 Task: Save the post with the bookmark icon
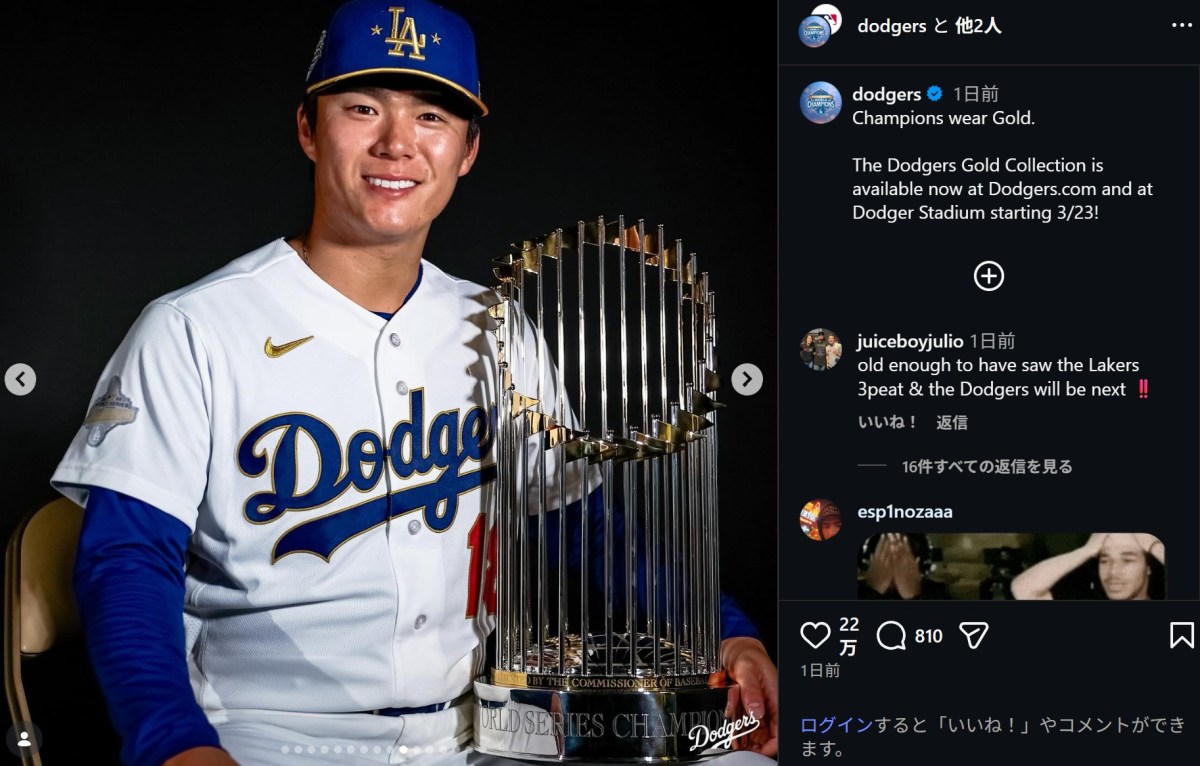point(1181,635)
